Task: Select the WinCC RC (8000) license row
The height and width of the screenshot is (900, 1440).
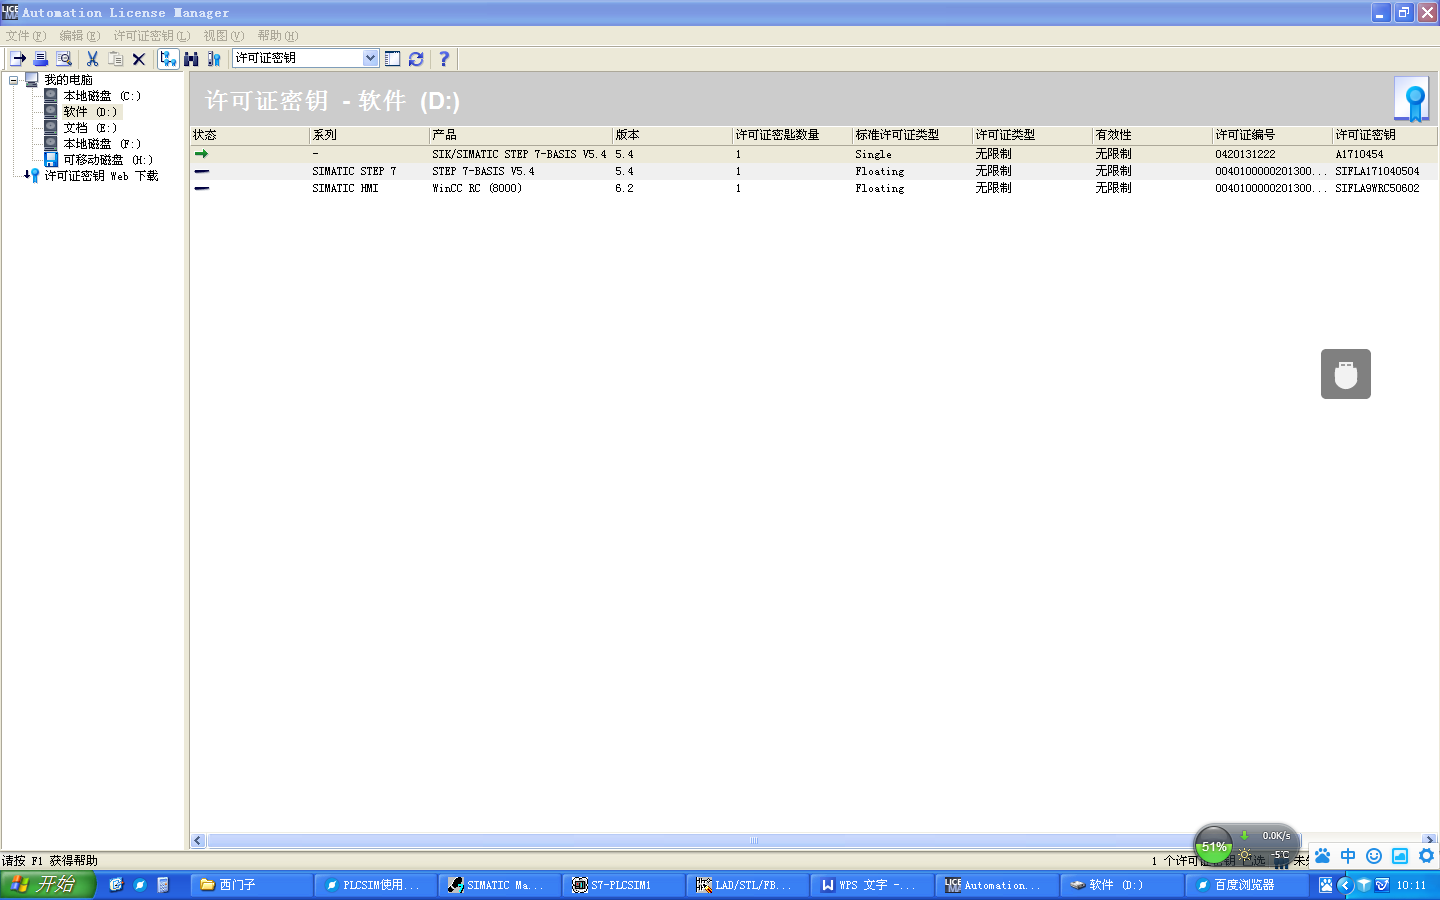Action: tap(814, 188)
